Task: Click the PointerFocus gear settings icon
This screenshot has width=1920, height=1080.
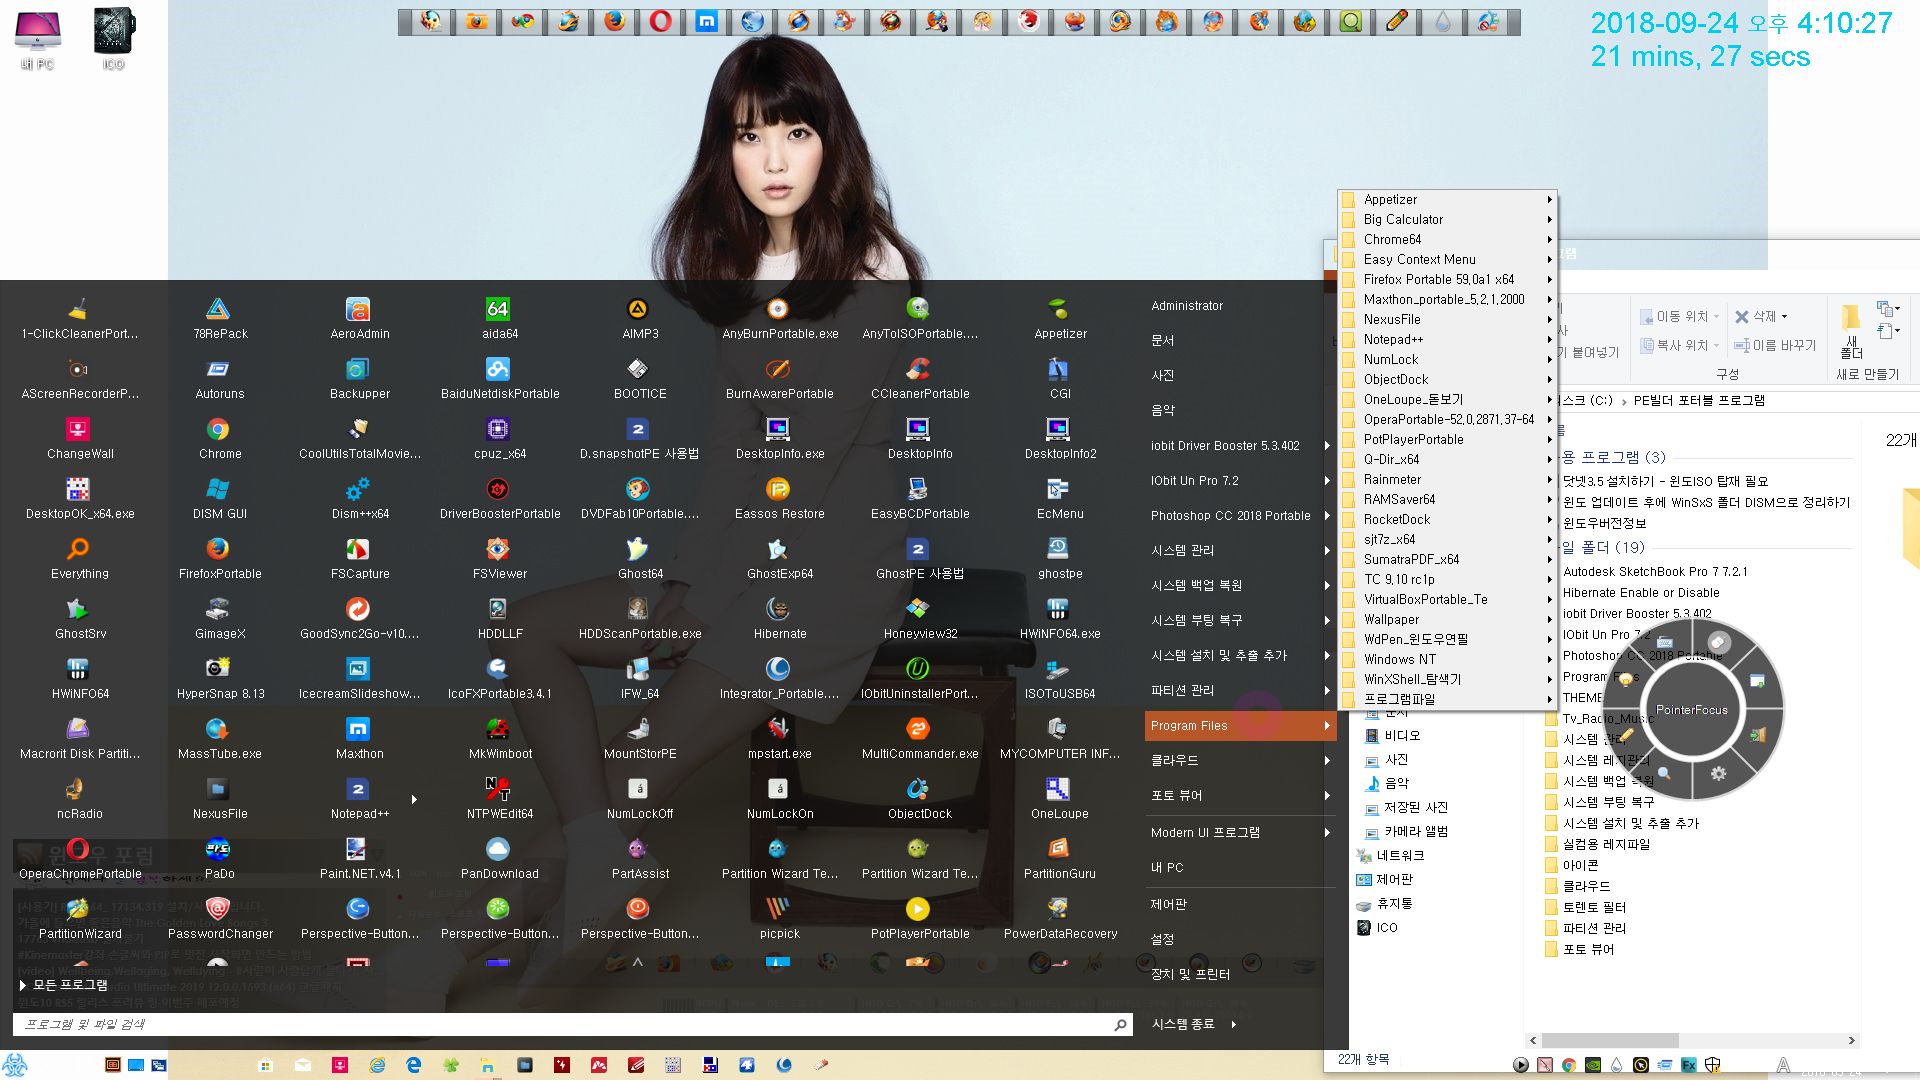Action: pyautogui.click(x=1718, y=773)
